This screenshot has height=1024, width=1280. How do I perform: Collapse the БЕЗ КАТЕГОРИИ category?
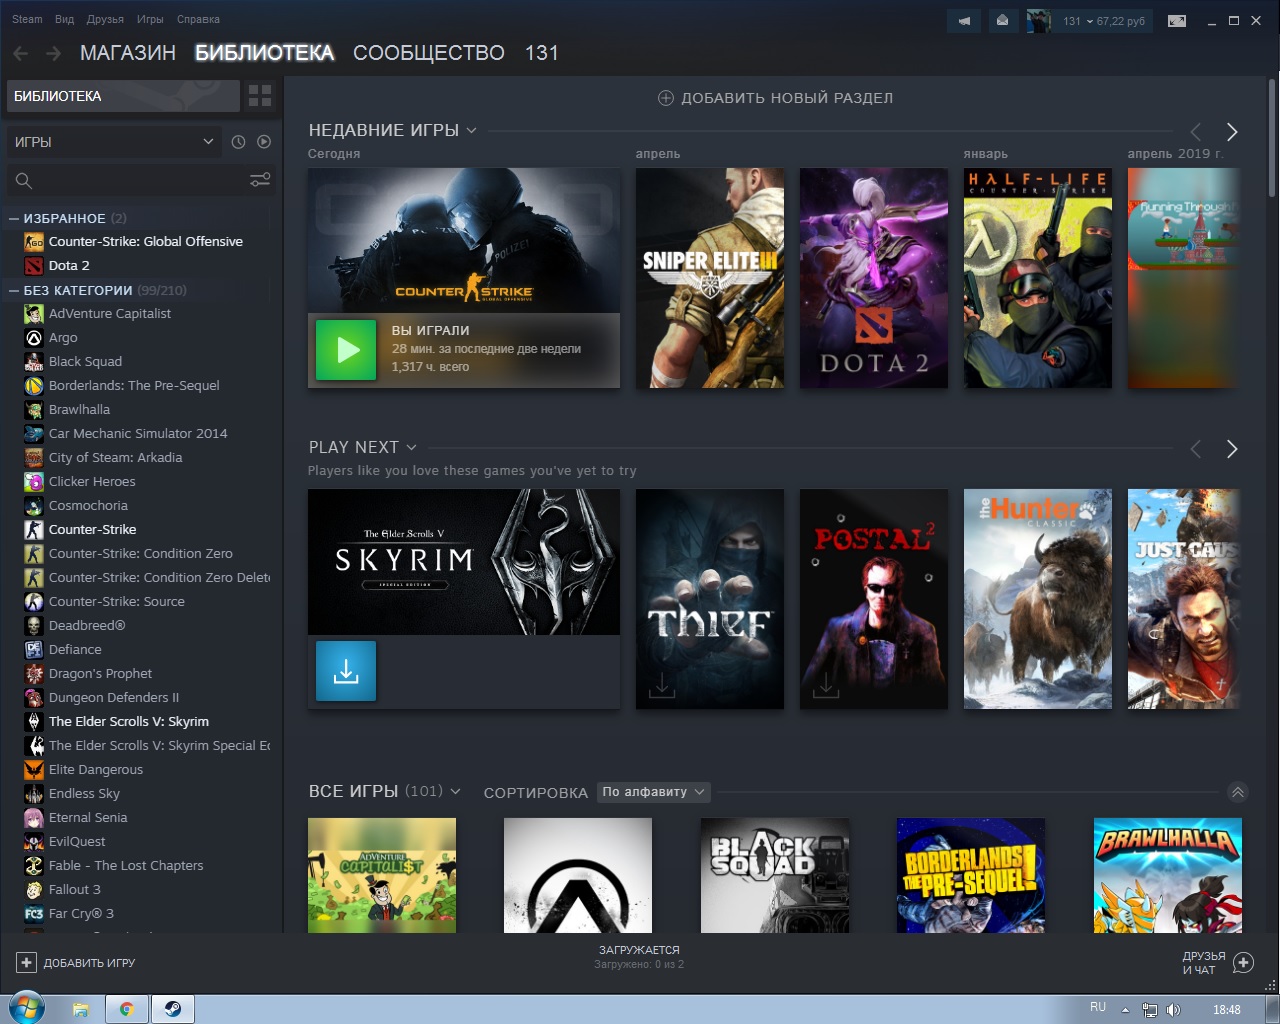pyautogui.click(x=14, y=290)
